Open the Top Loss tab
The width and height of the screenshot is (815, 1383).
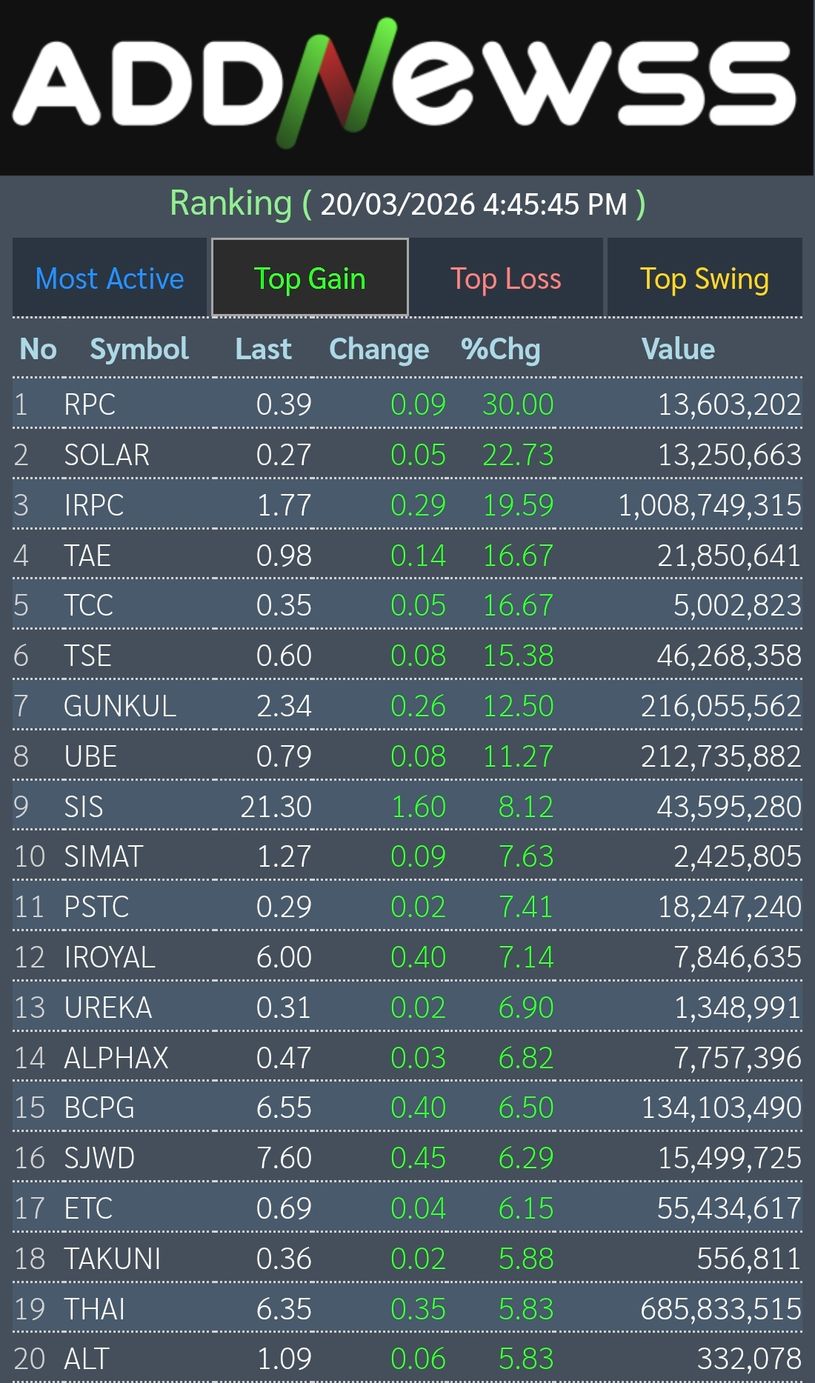505,278
